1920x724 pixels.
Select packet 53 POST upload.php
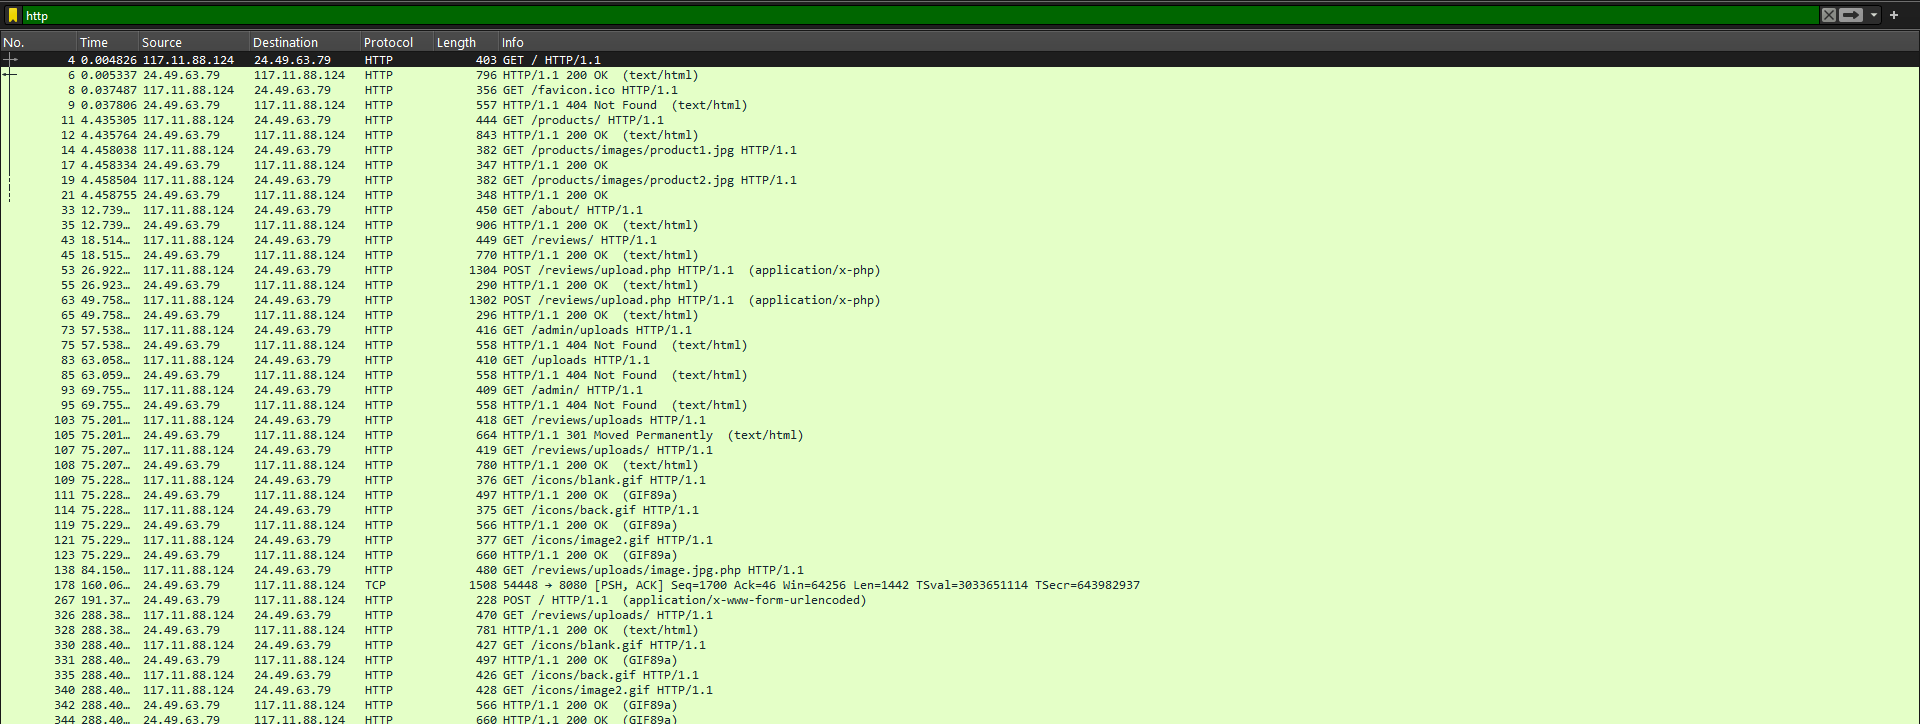pos(960,270)
